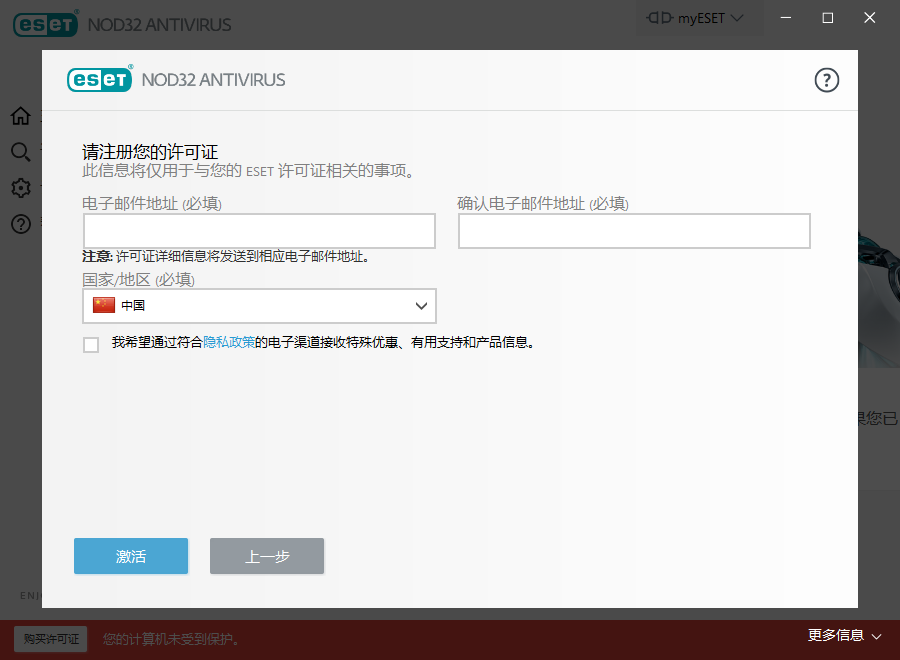Click the China flag in country field

coord(104,305)
